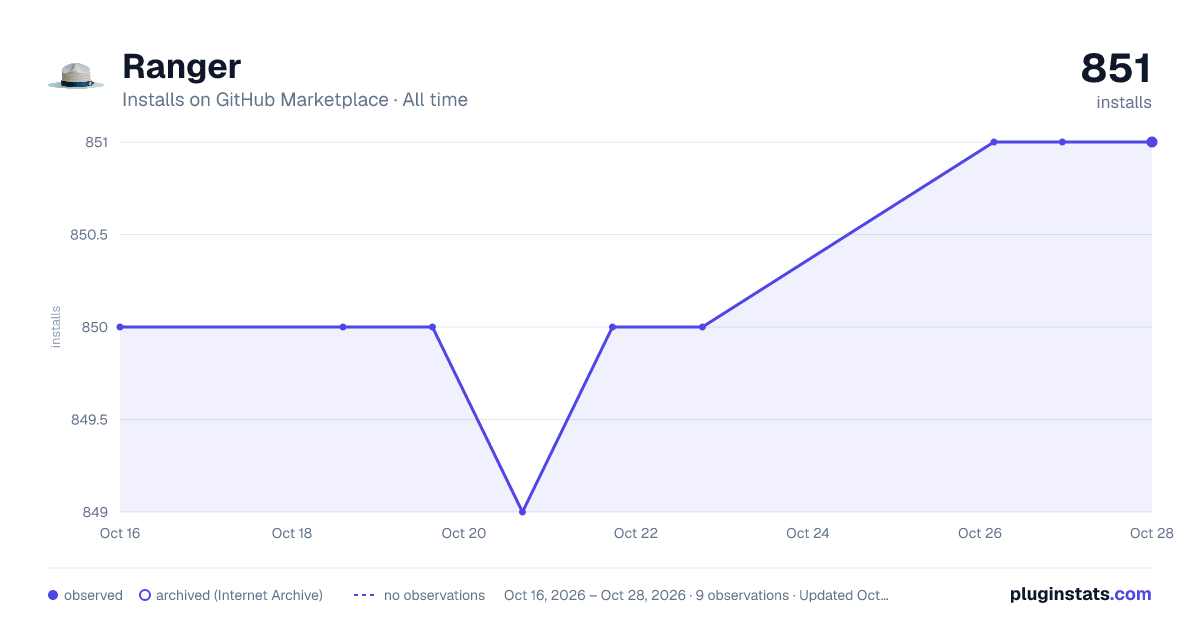
Task: Click the 851 data point near Oct 27
Action: [x=1062, y=142]
